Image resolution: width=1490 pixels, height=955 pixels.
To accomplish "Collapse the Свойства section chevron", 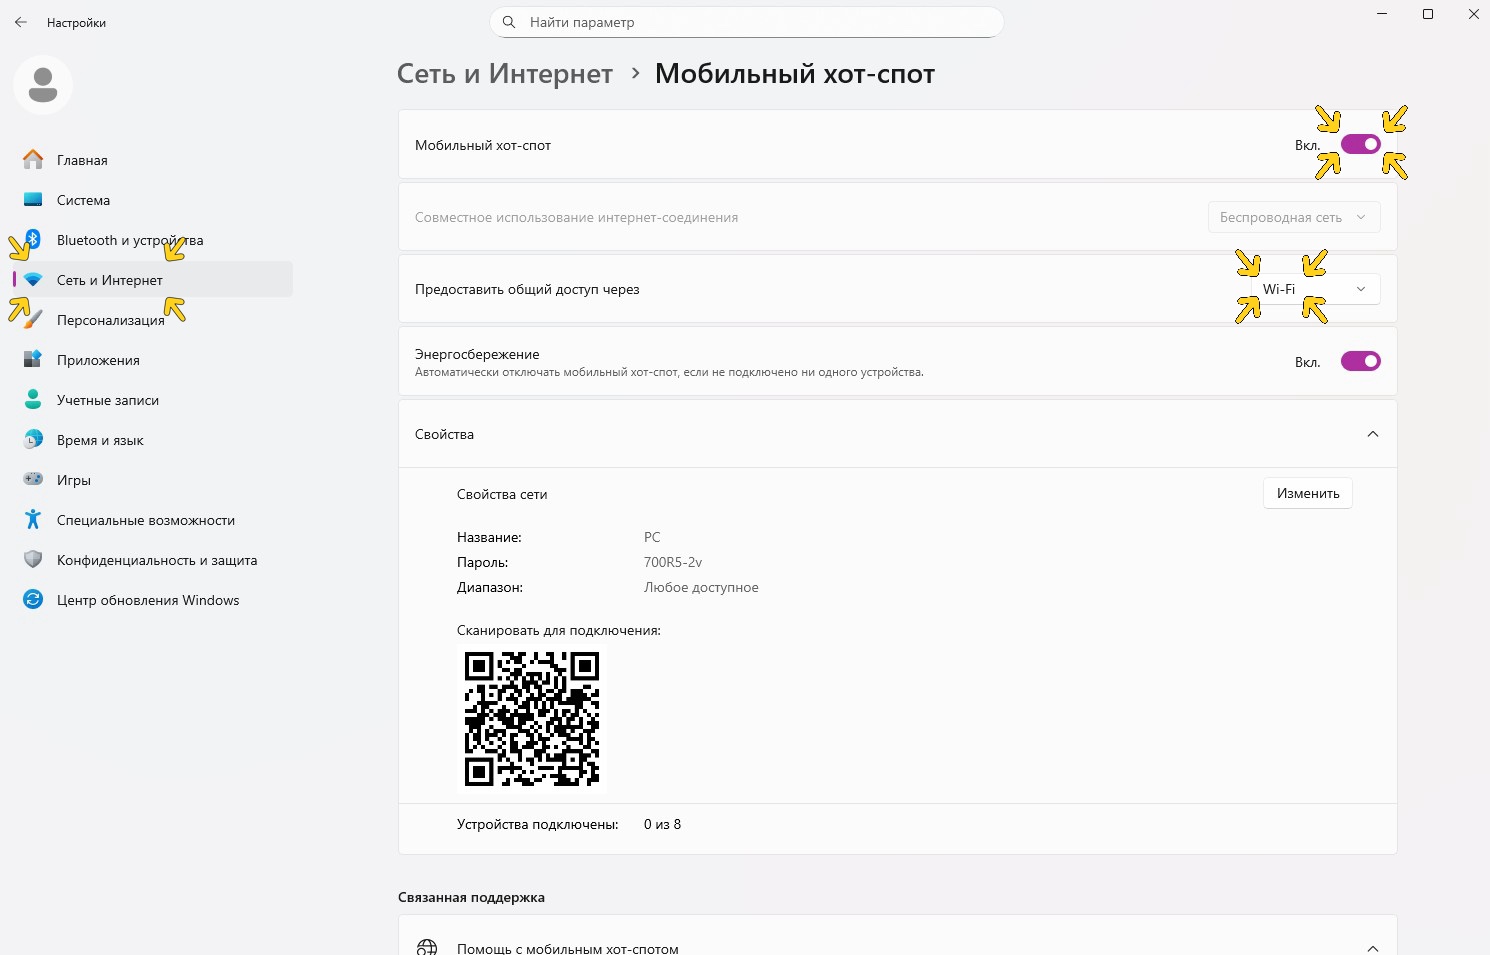I will click(1372, 434).
